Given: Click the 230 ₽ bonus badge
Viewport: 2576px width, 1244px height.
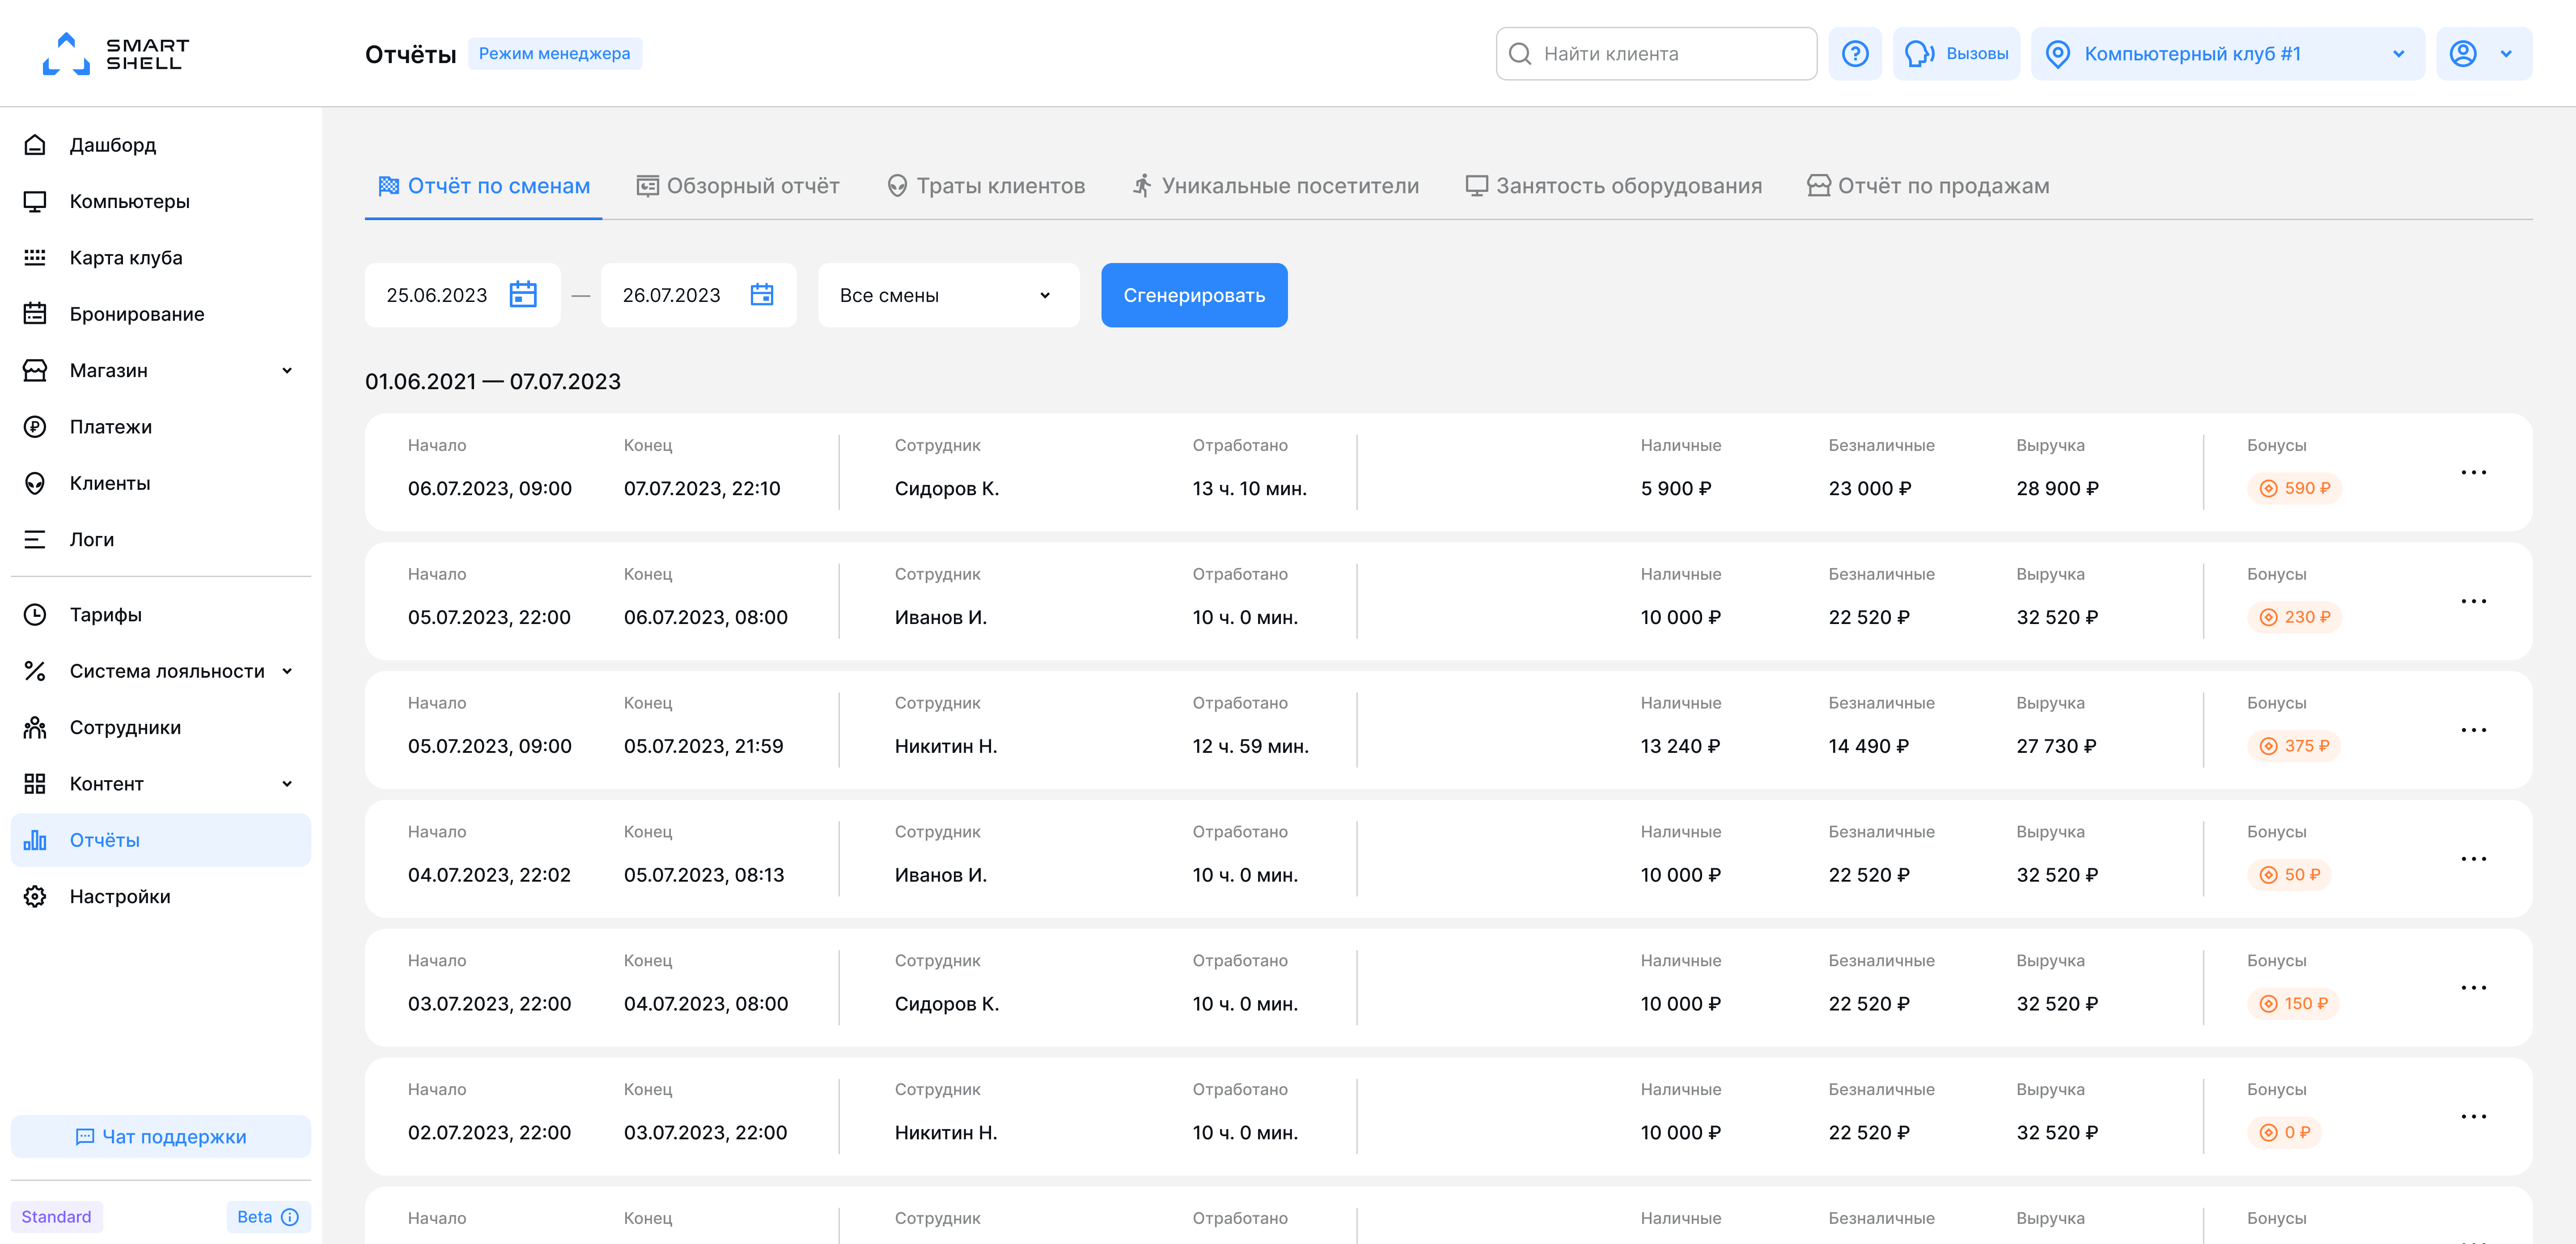Looking at the screenshot, I should coord(2294,617).
